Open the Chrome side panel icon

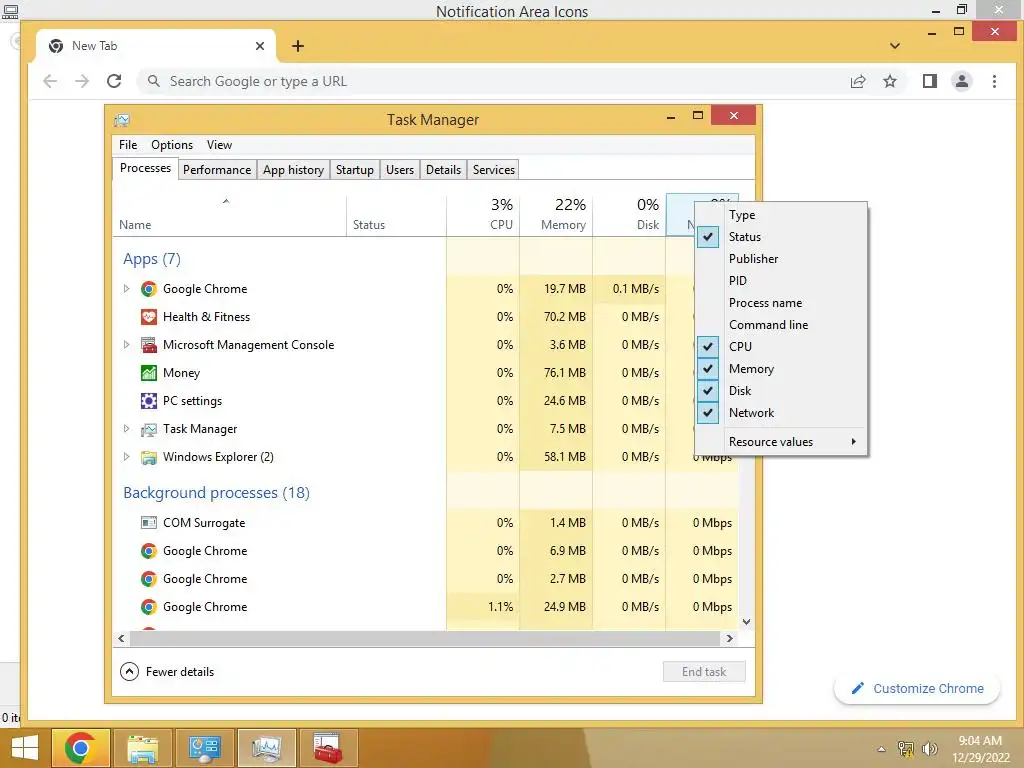[929, 81]
